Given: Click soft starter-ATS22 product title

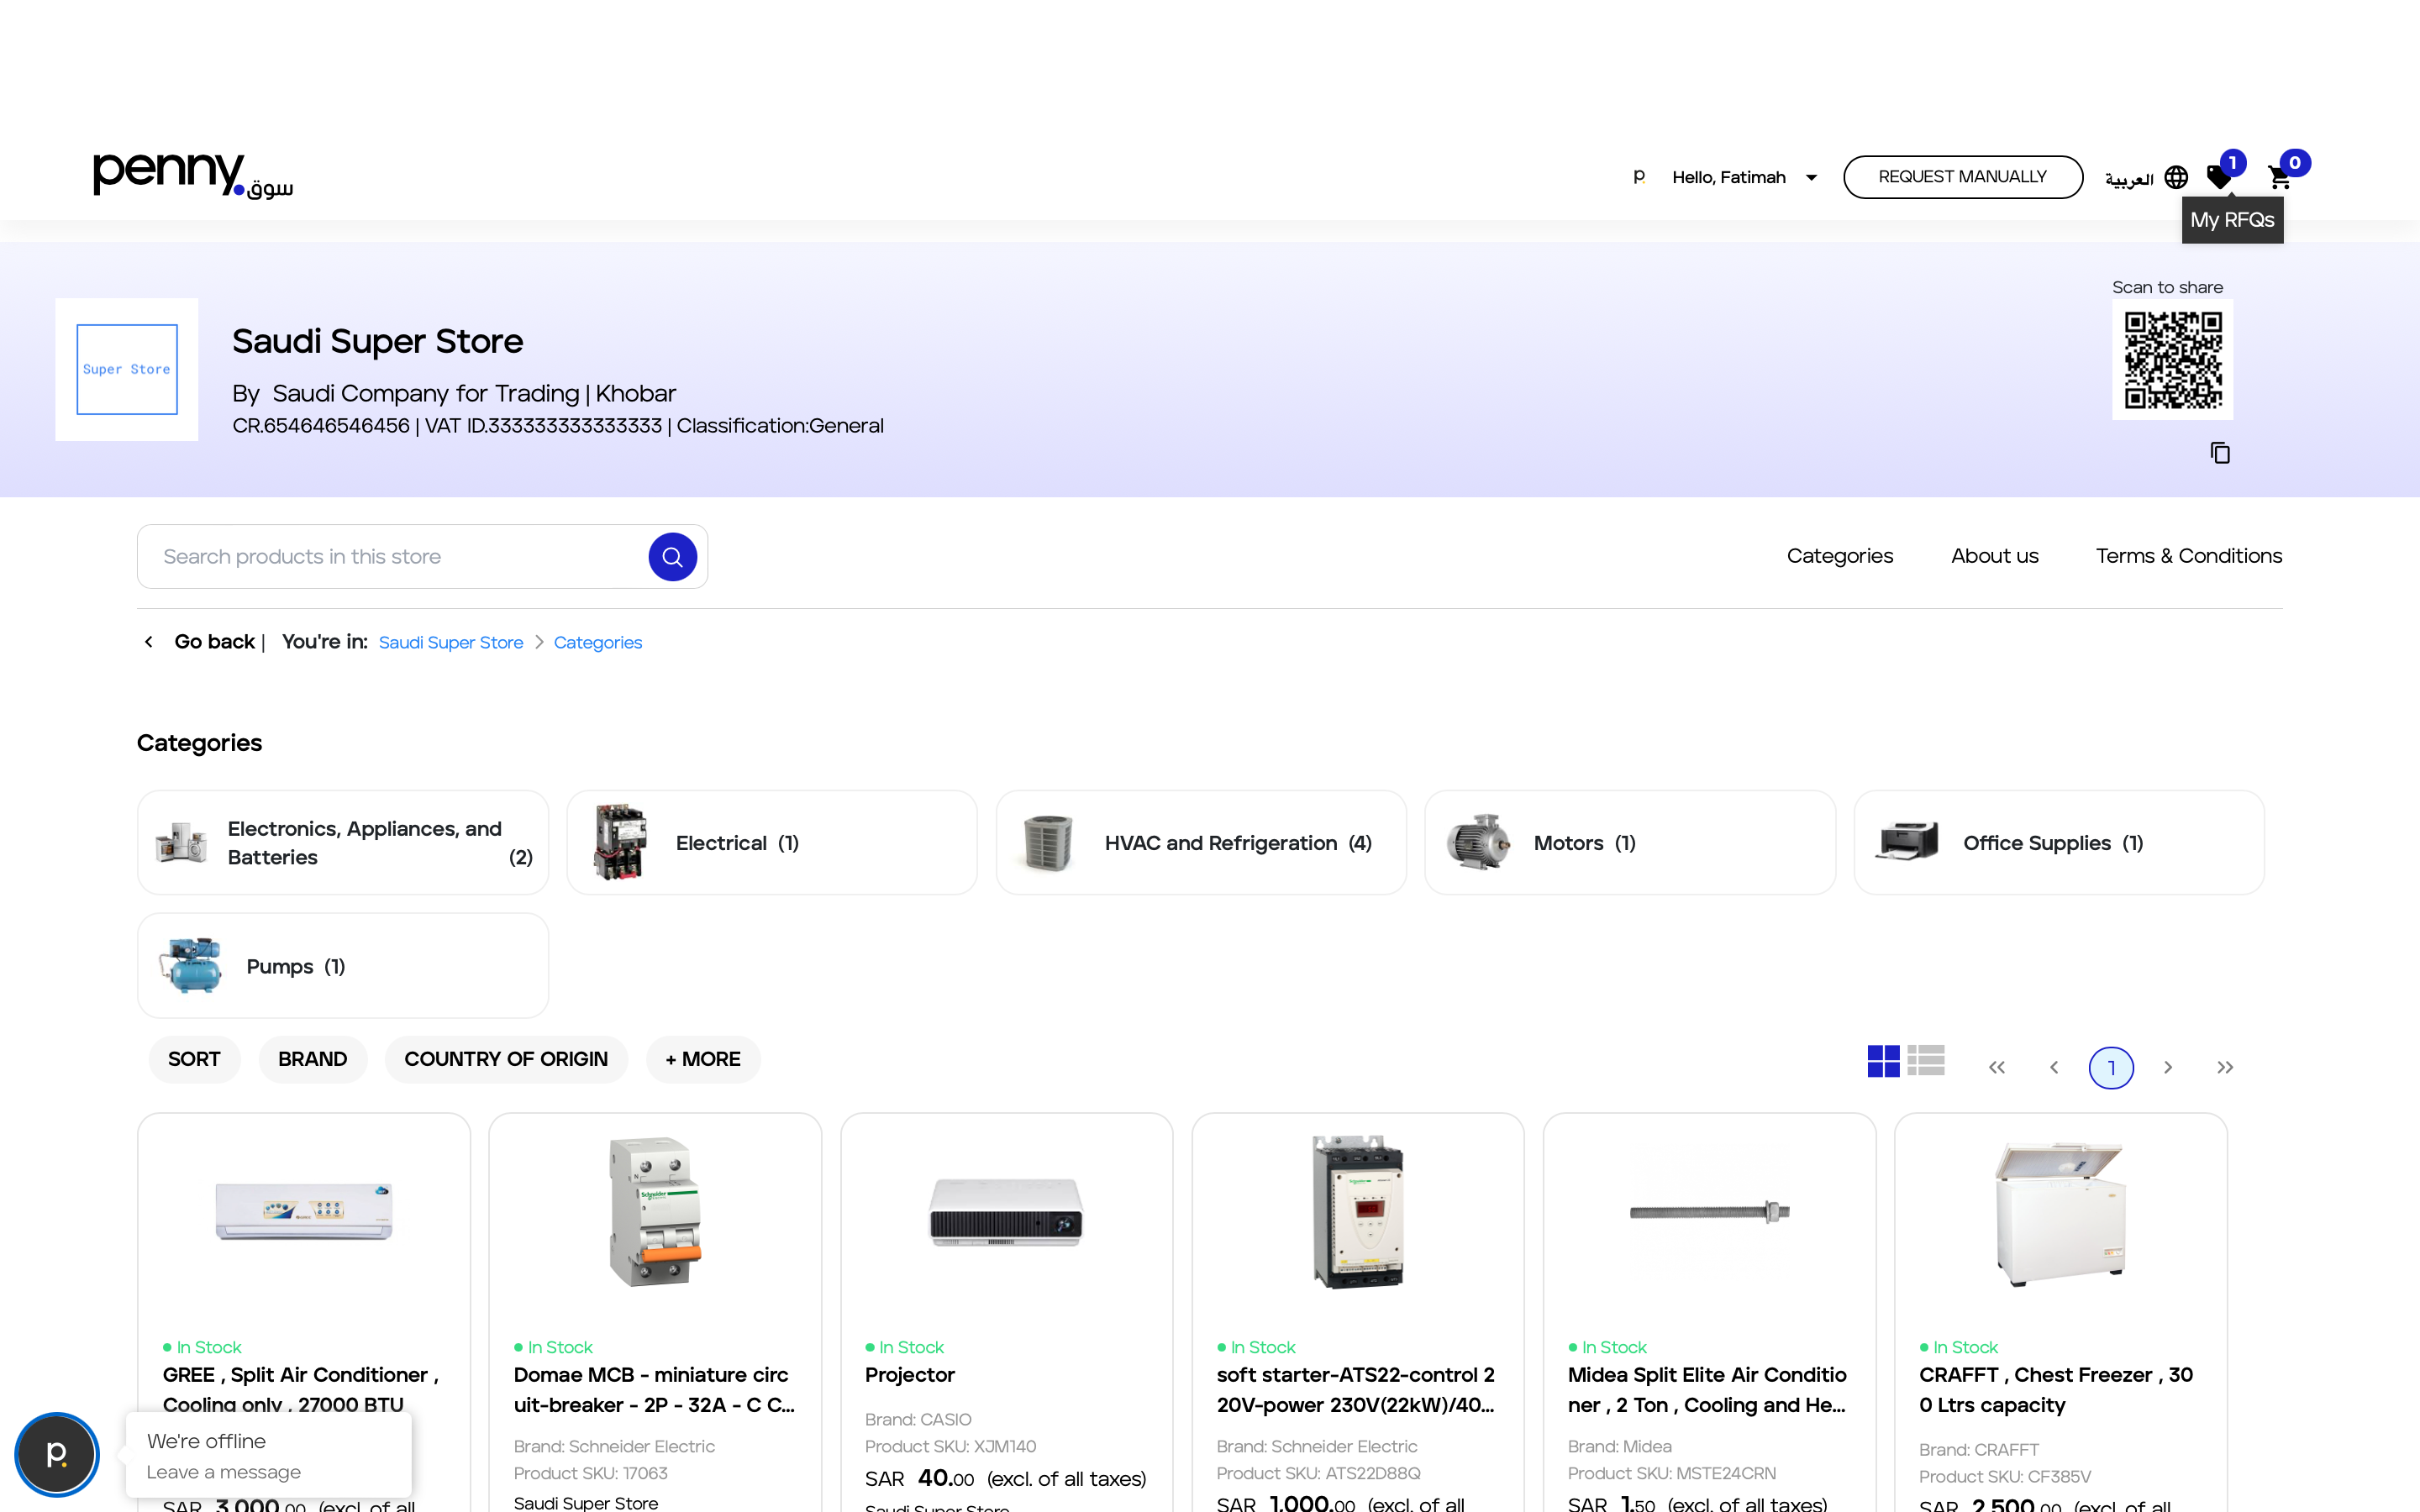Looking at the screenshot, I should click(x=1356, y=1390).
